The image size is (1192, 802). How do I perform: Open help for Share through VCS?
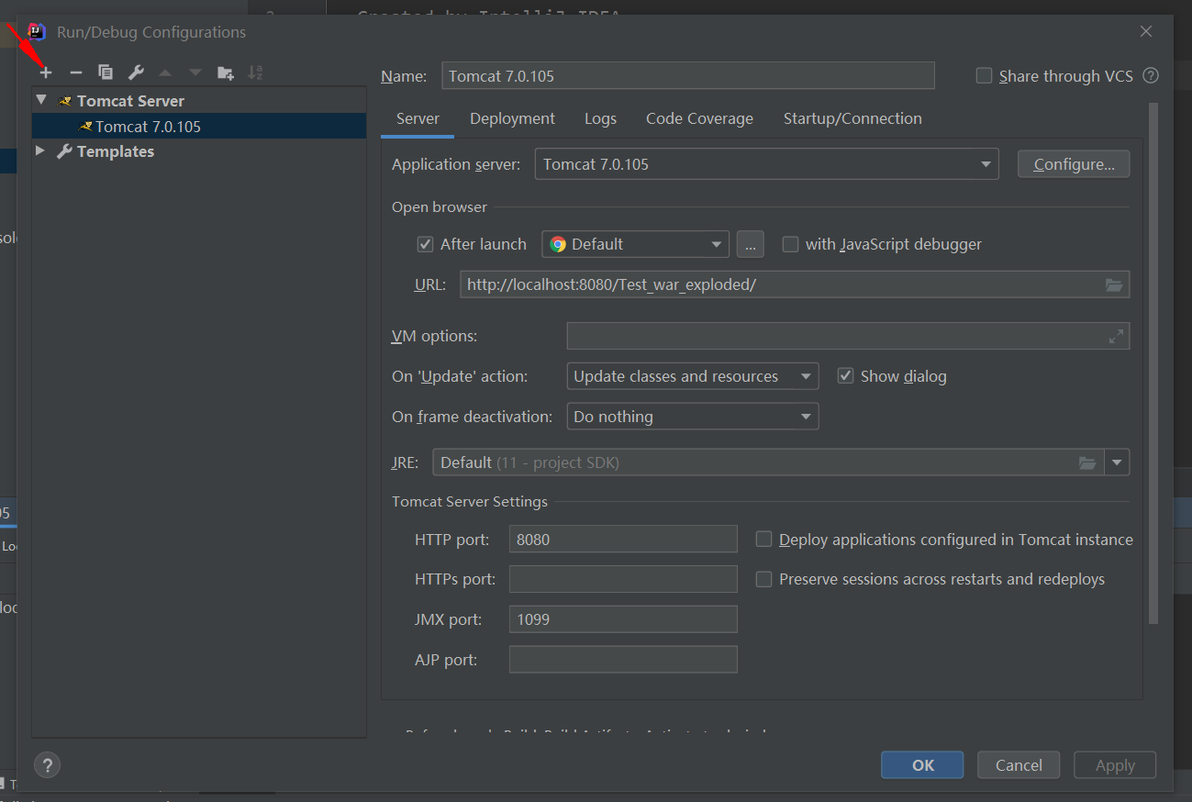point(1151,76)
